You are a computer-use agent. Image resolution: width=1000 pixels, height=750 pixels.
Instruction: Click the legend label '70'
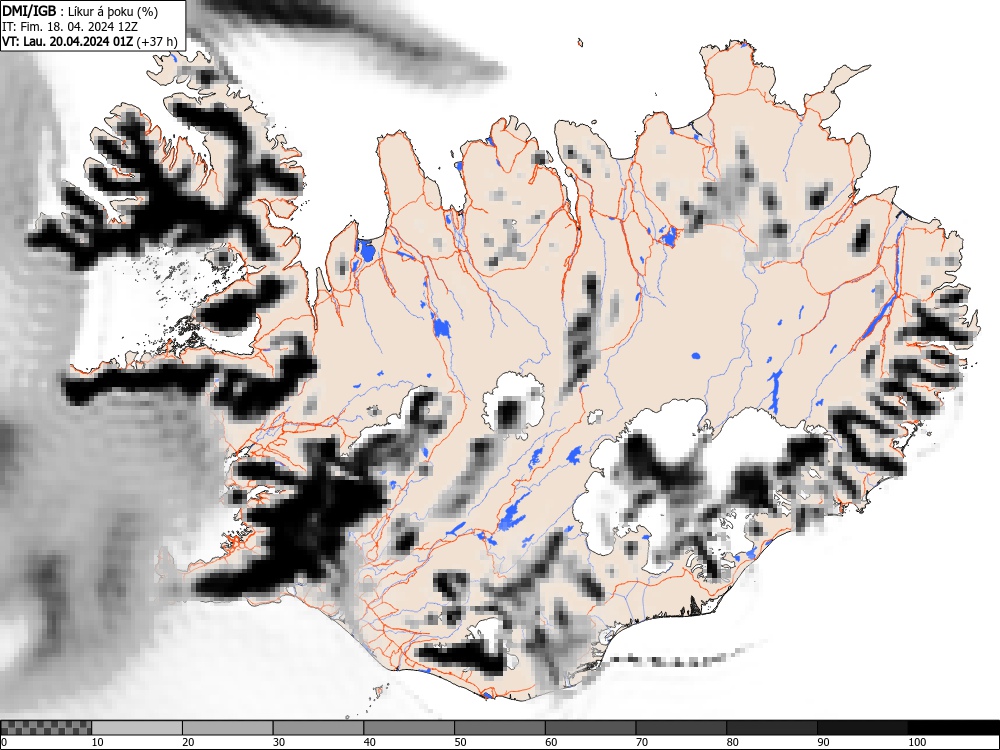coord(641,742)
